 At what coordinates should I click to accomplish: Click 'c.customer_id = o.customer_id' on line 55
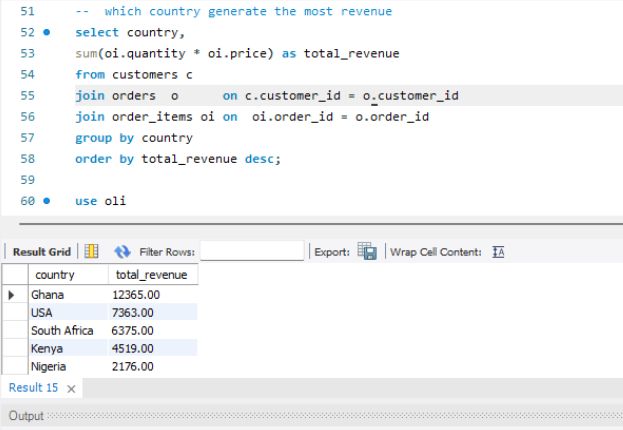pyautogui.click(x=352, y=96)
